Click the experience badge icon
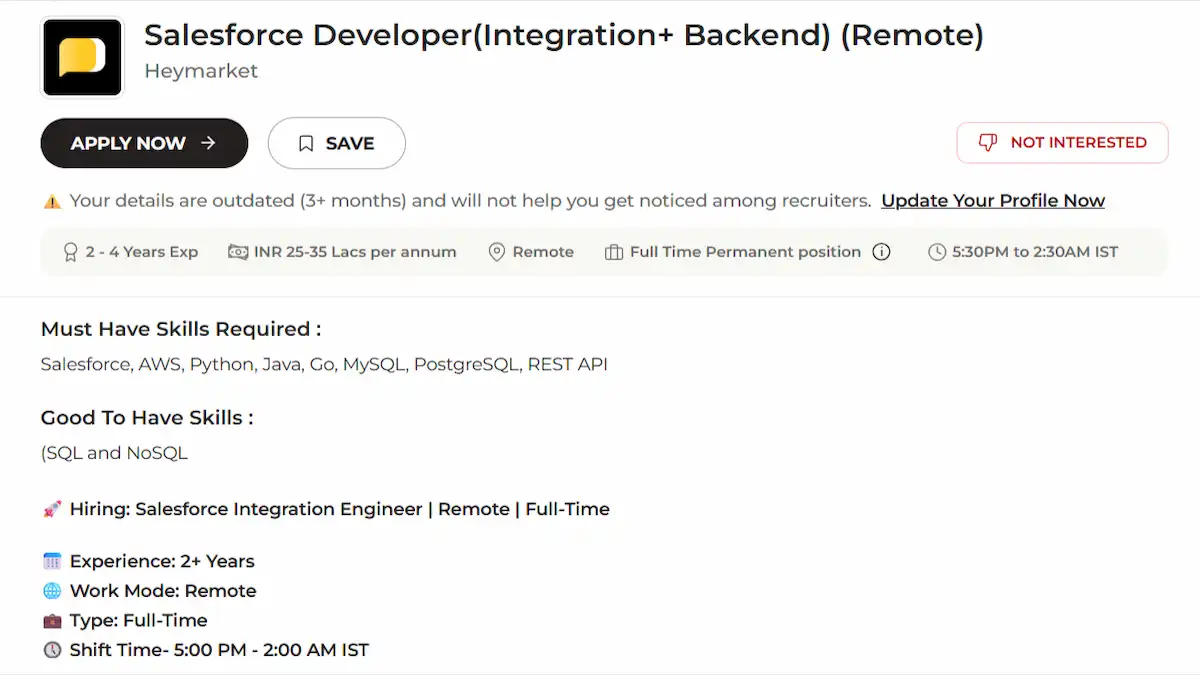This screenshot has width=1200, height=675. point(70,252)
